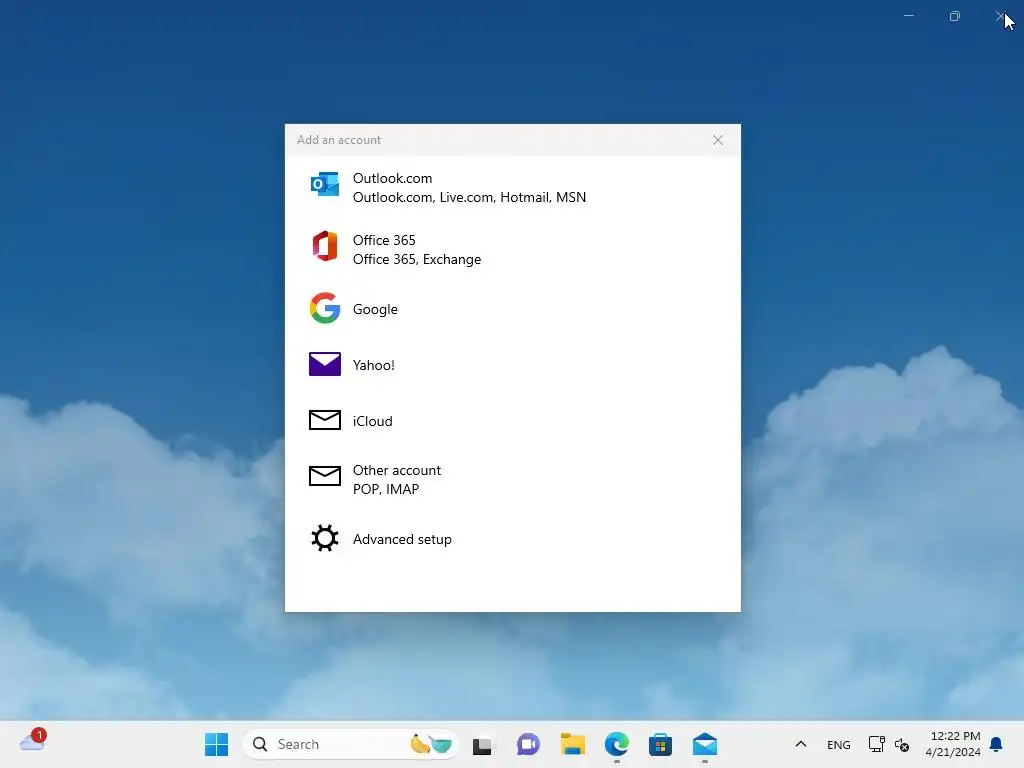Open the Windows Start menu

216,744
